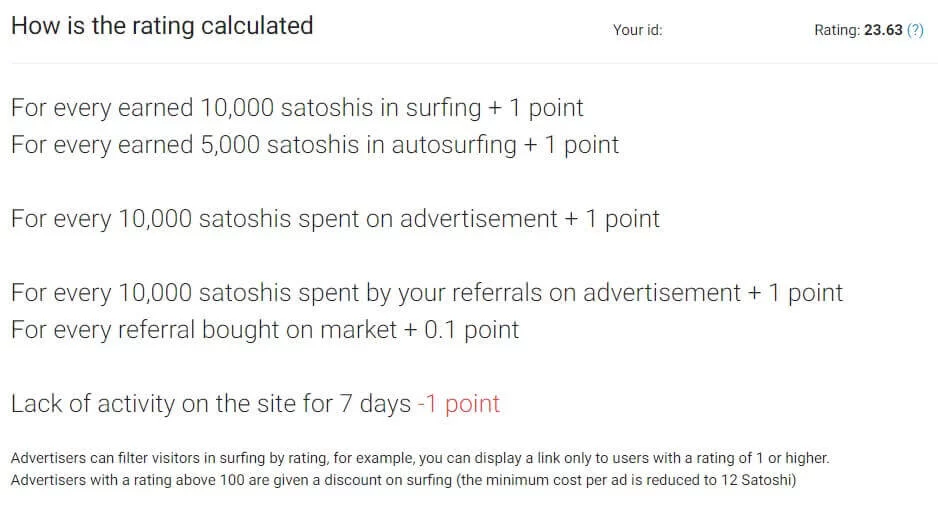
Task: Click the red '-1 point' text
Action: coord(459,404)
